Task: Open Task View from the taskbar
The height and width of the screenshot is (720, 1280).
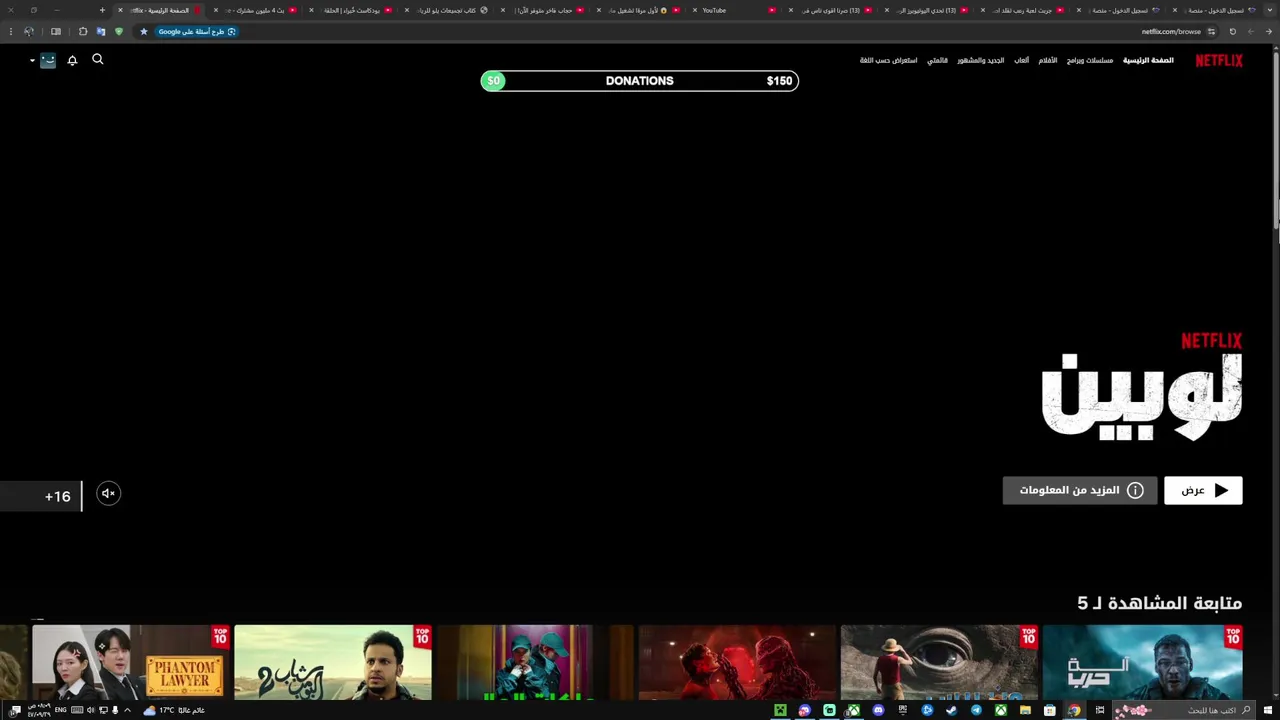Action: click(x=1100, y=710)
